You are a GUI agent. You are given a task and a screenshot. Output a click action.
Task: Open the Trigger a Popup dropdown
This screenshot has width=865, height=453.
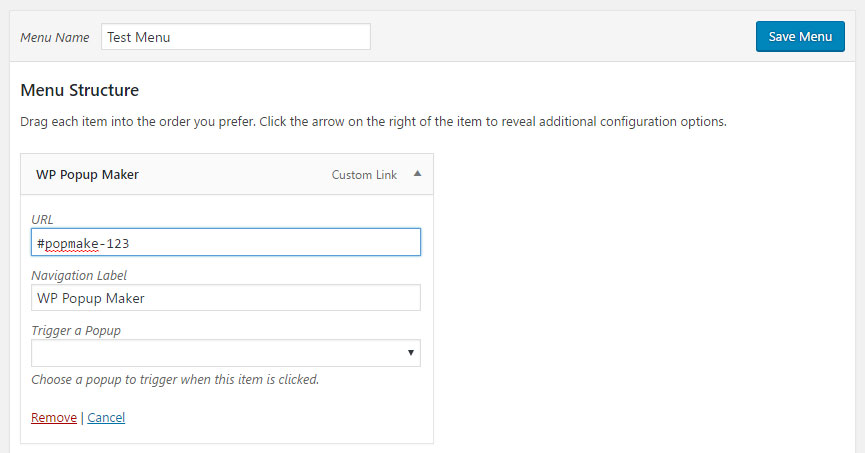click(x=226, y=353)
